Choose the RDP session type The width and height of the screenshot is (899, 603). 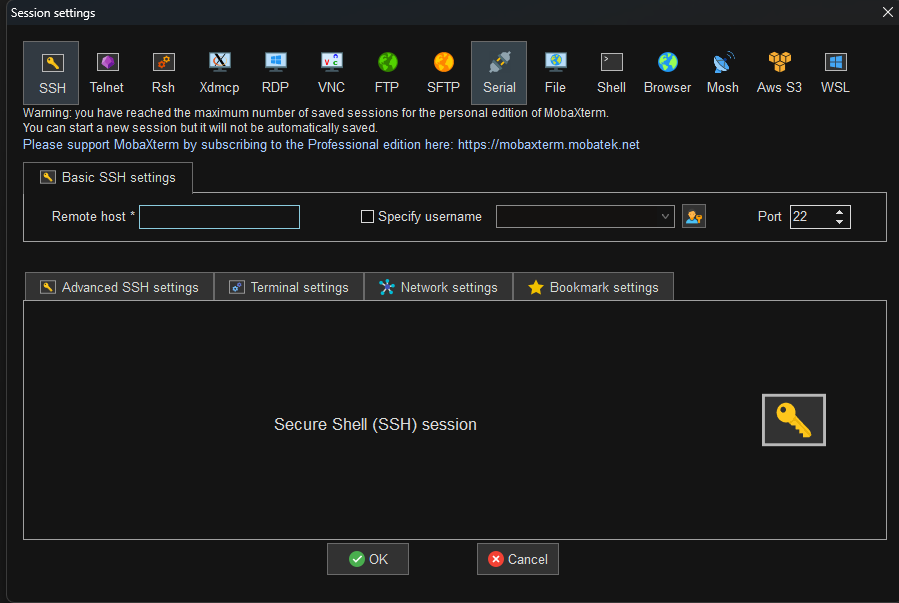(275, 73)
